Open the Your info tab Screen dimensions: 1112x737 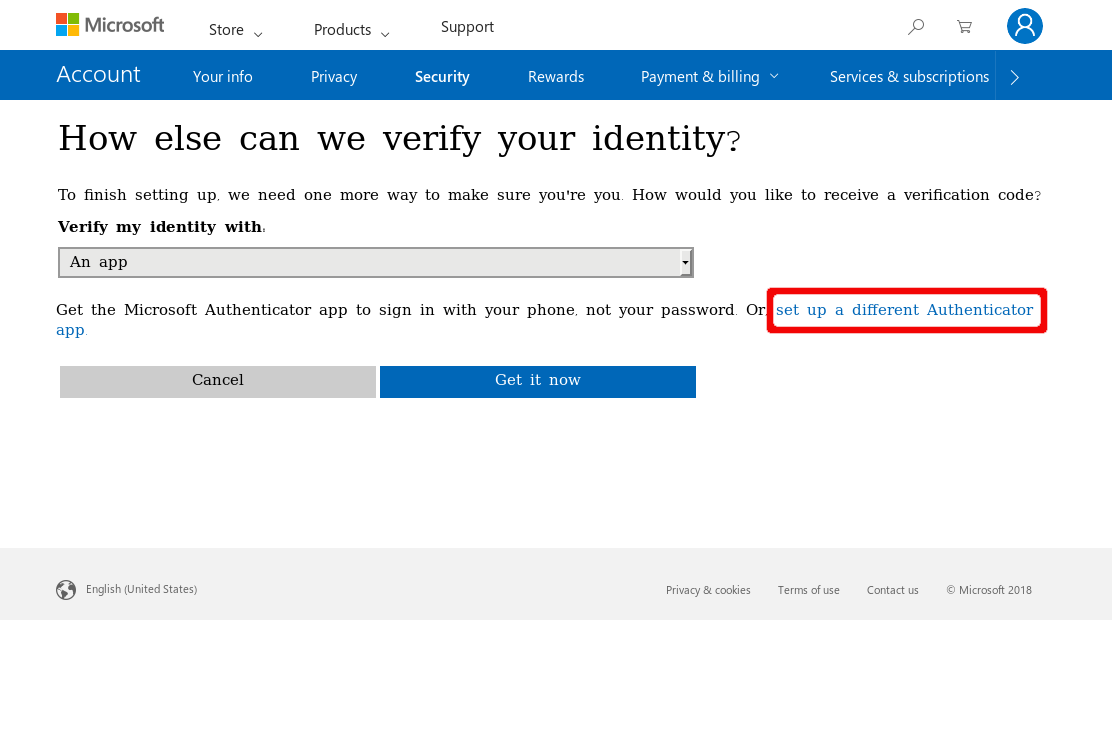pos(223,76)
